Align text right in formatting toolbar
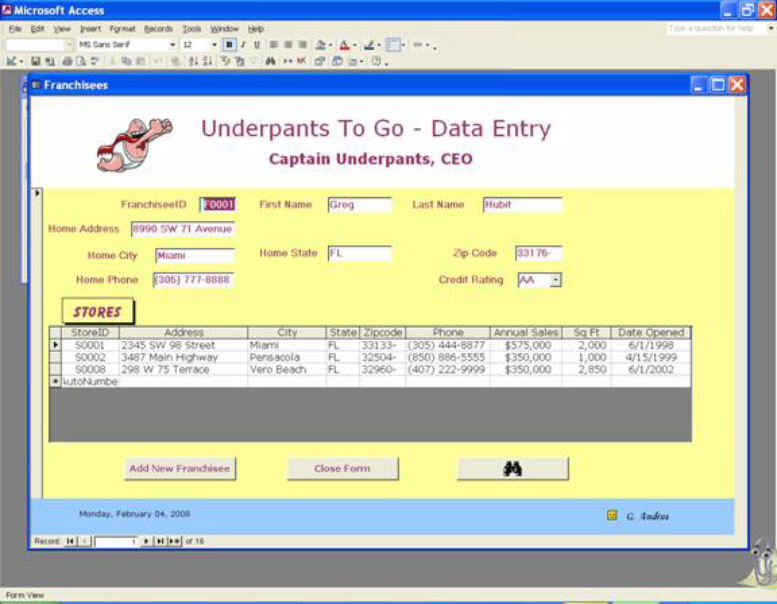This screenshot has width=777, height=604. [302, 45]
